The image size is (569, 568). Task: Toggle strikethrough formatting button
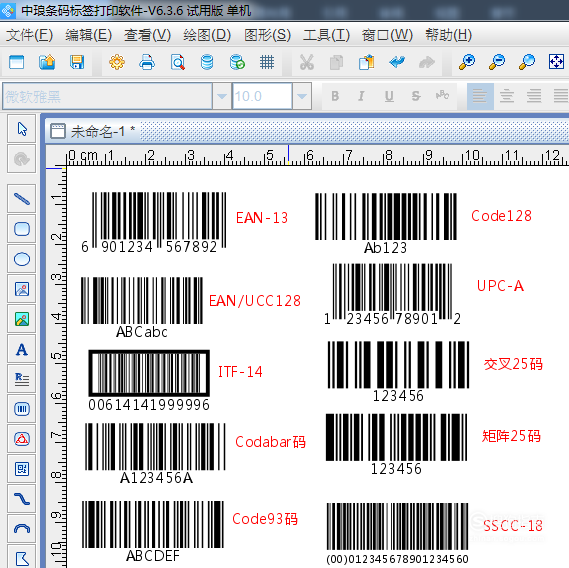(x=416, y=96)
